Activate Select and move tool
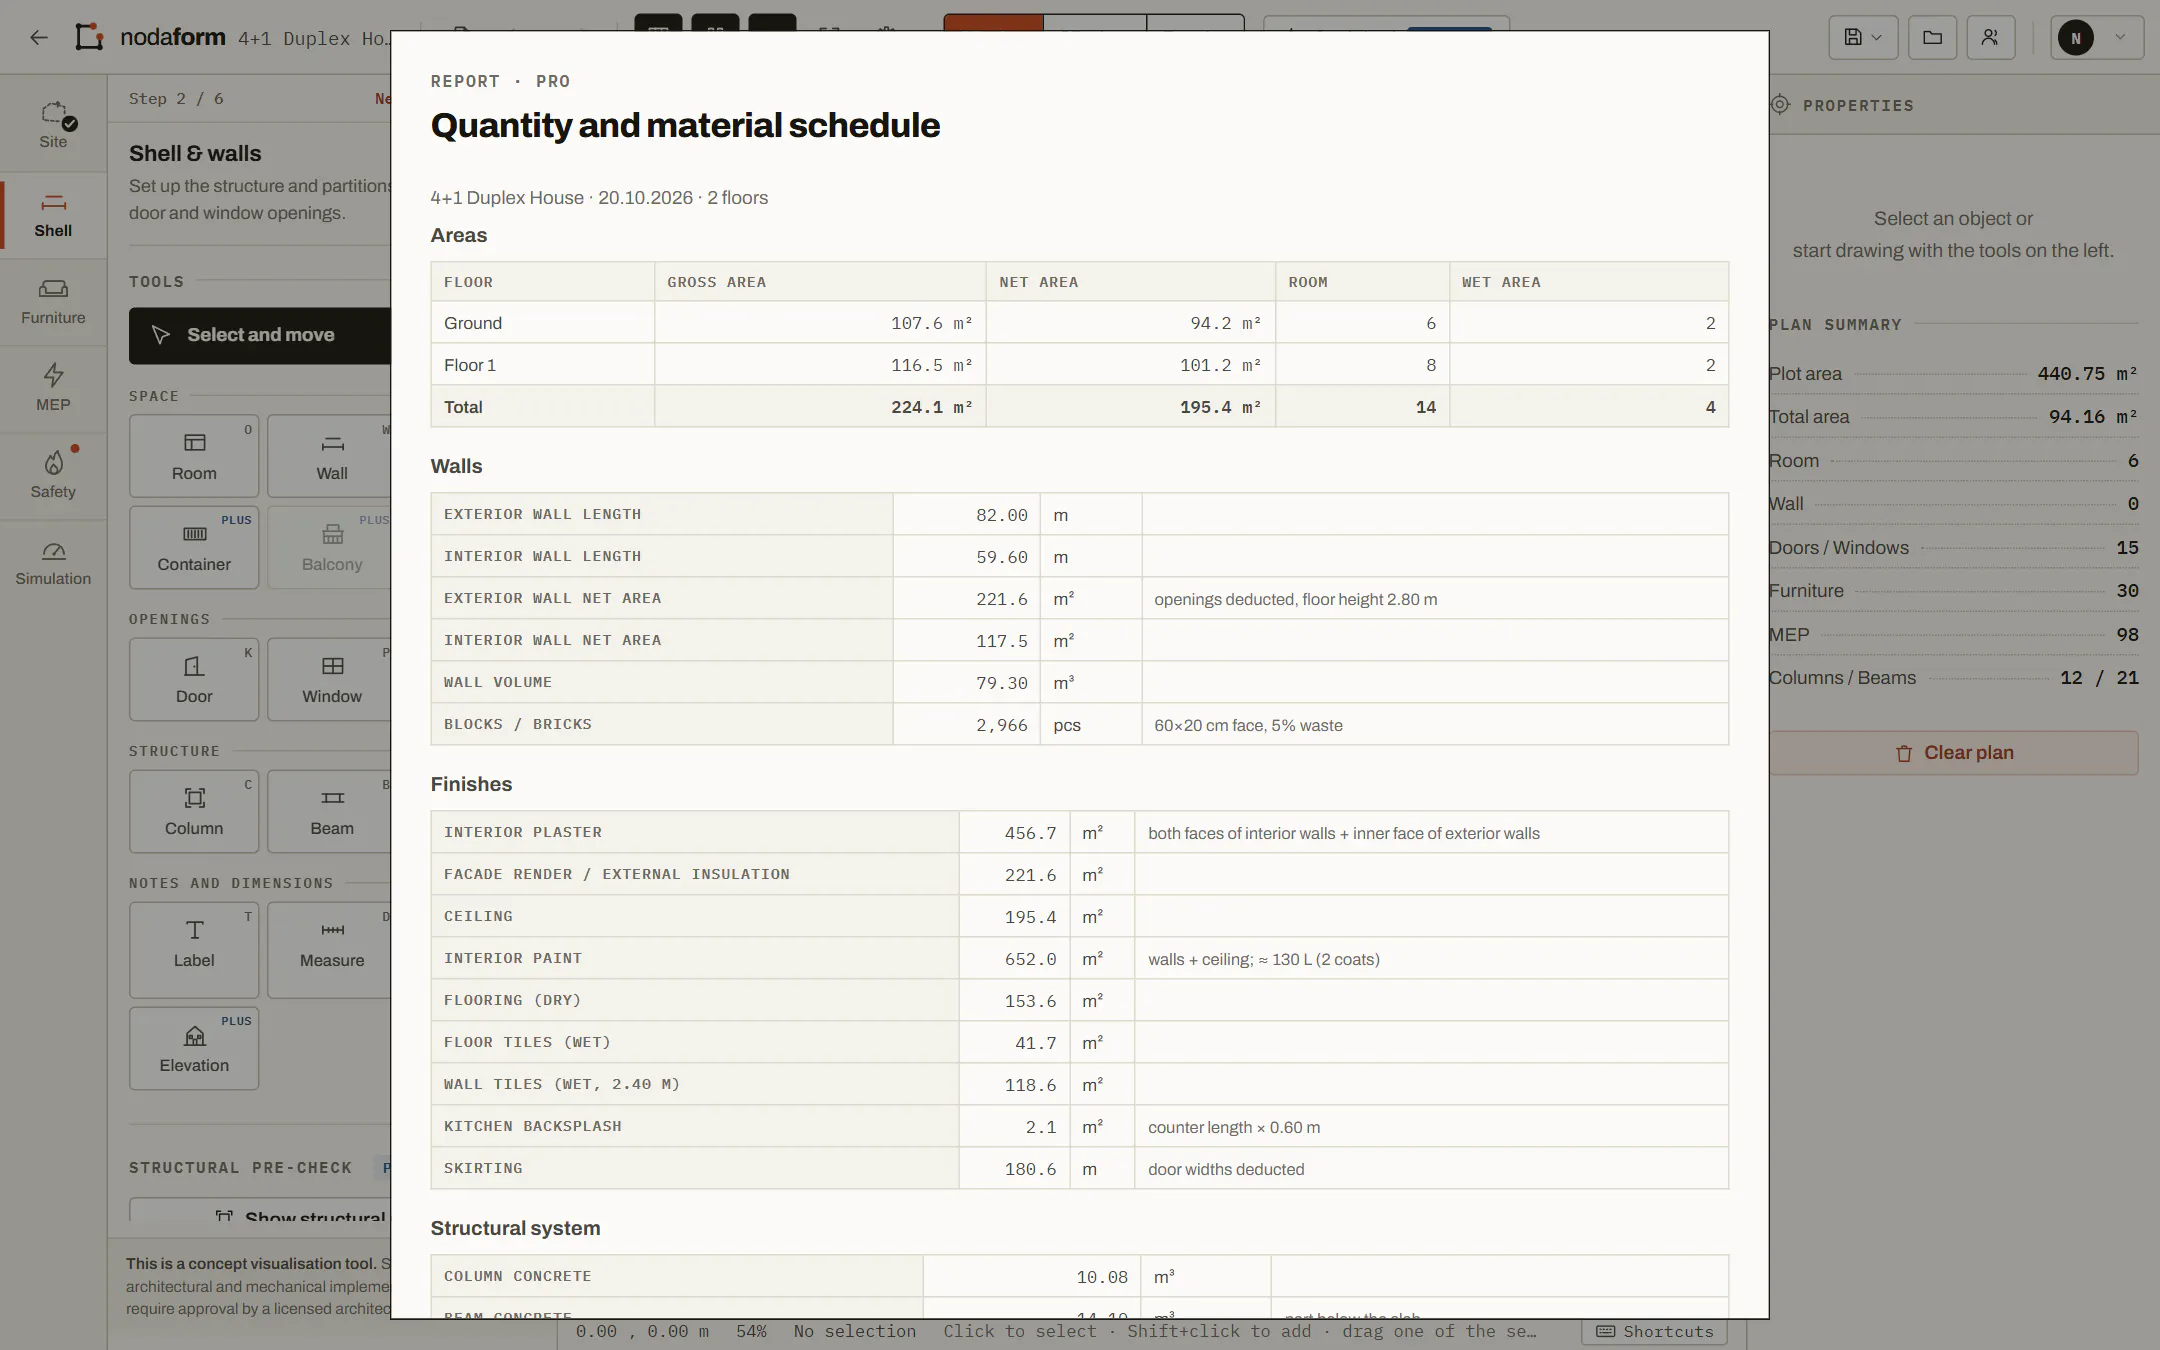The width and height of the screenshot is (2160, 1350). [260, 335]
